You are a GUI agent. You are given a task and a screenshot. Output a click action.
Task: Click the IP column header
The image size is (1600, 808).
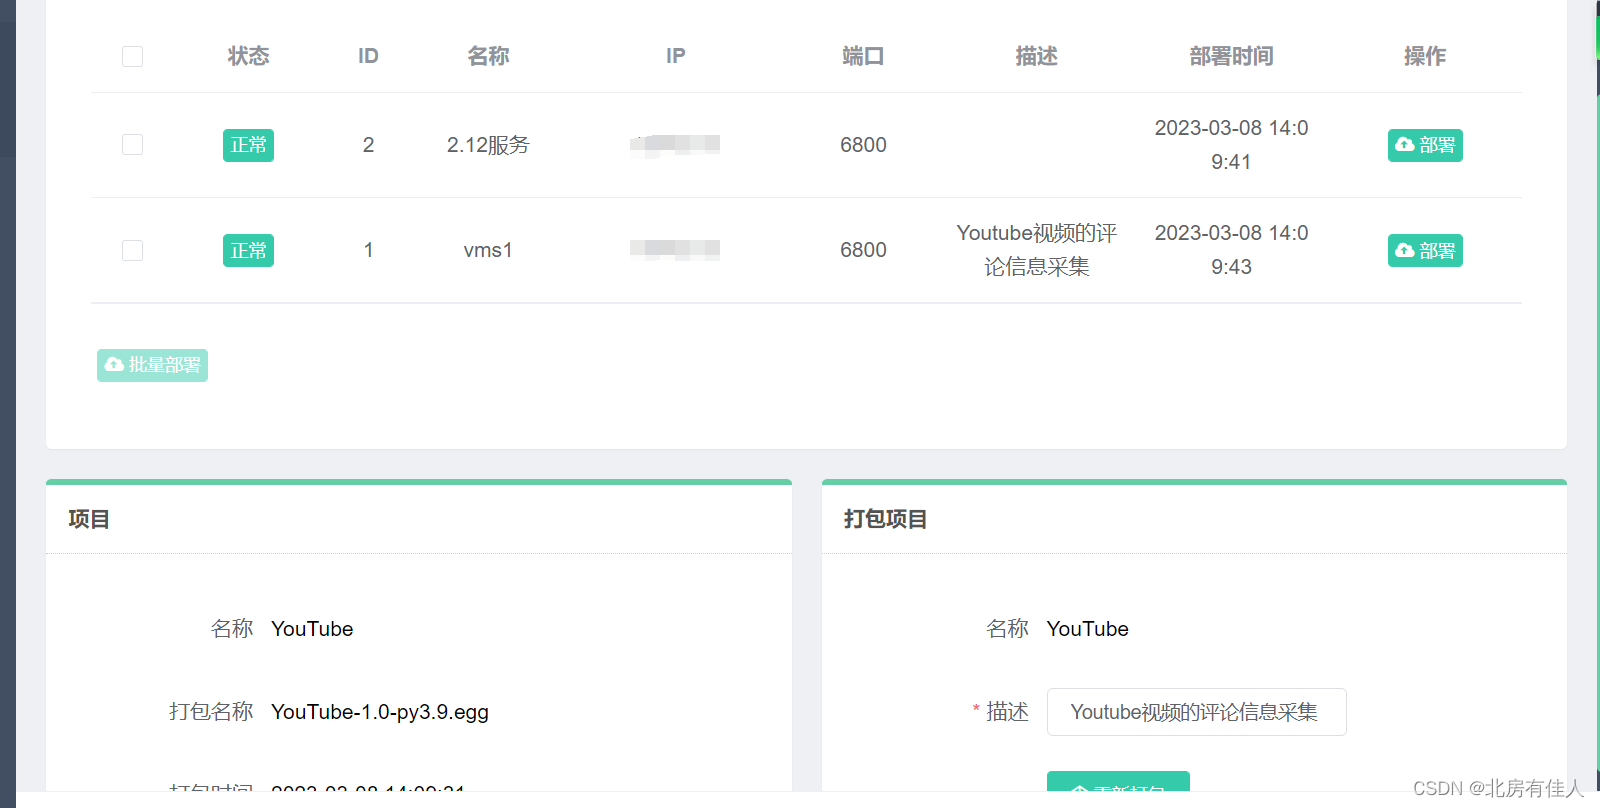tap(676, 56)
